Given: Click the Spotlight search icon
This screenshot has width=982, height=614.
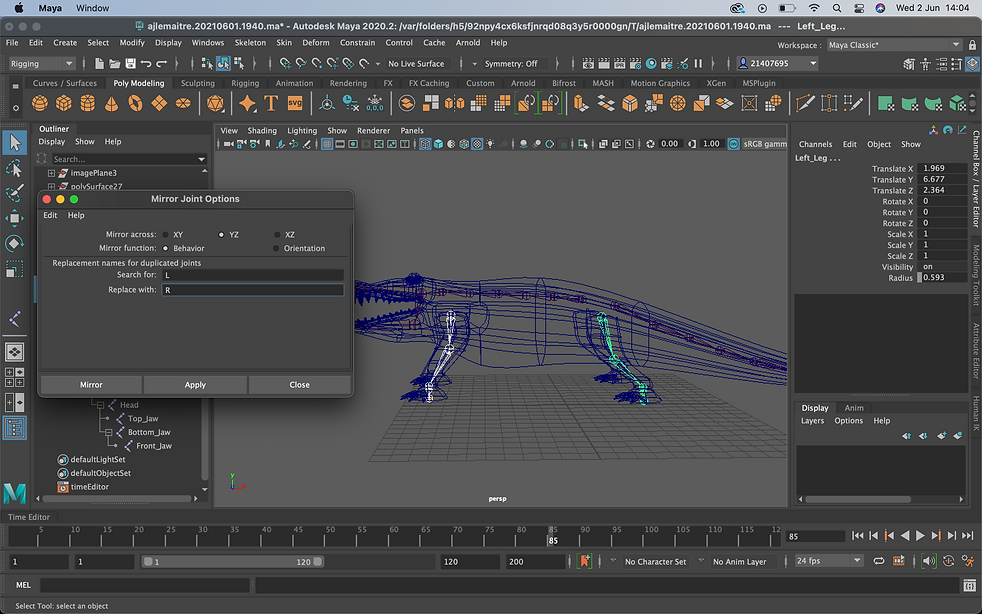Looking at the screenshot, I should click(837, 8).
